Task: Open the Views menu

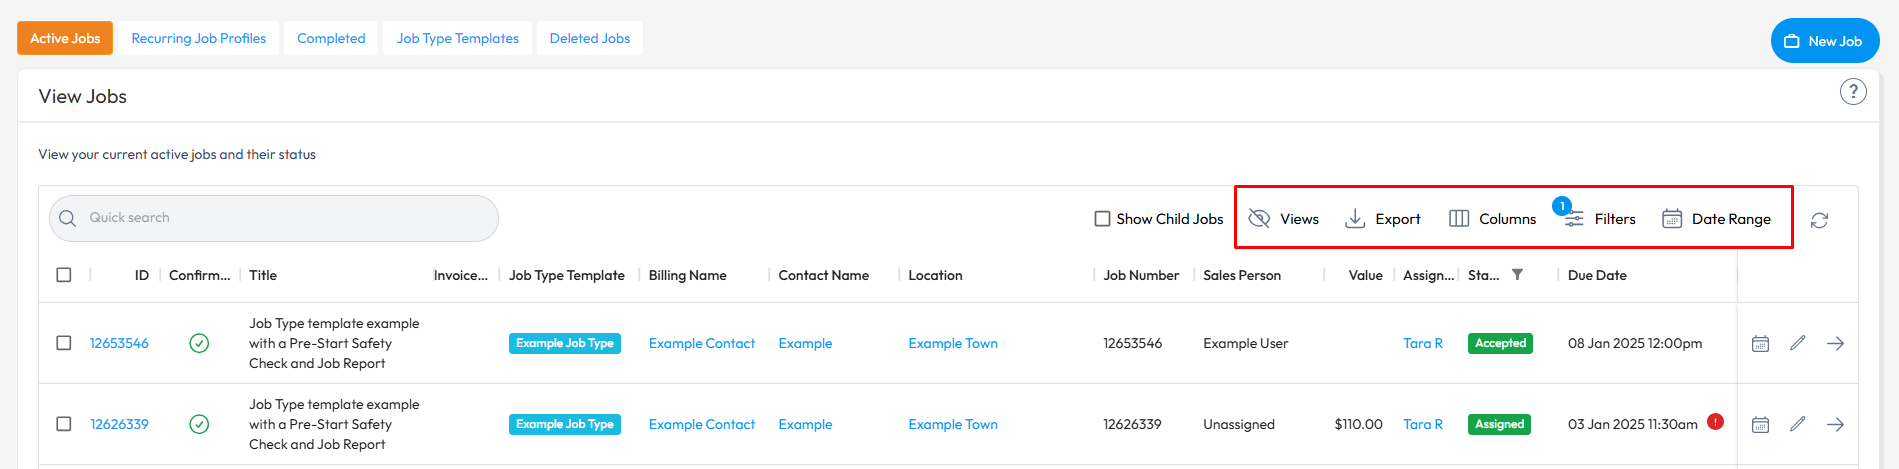Action: [x=1284, y=219]
